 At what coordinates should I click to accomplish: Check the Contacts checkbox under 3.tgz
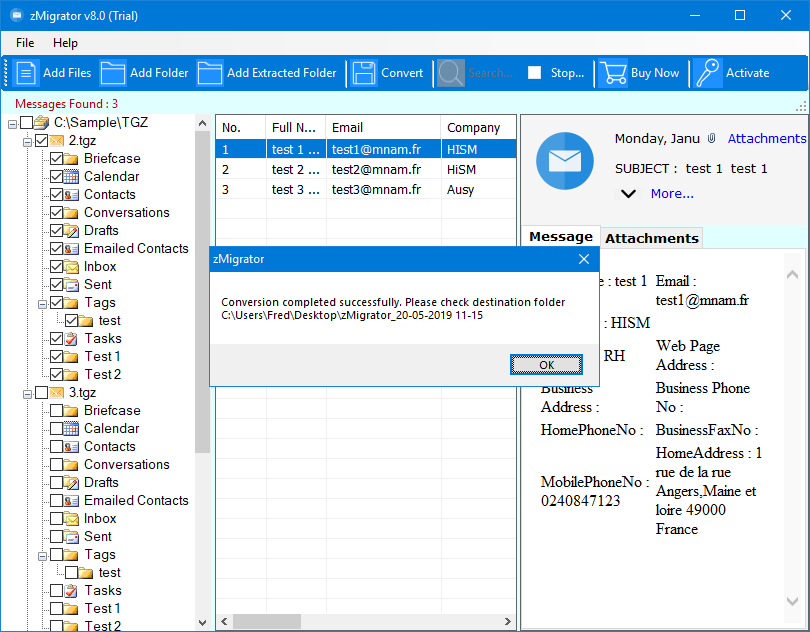pyautogui.click(x=57, y=446)
